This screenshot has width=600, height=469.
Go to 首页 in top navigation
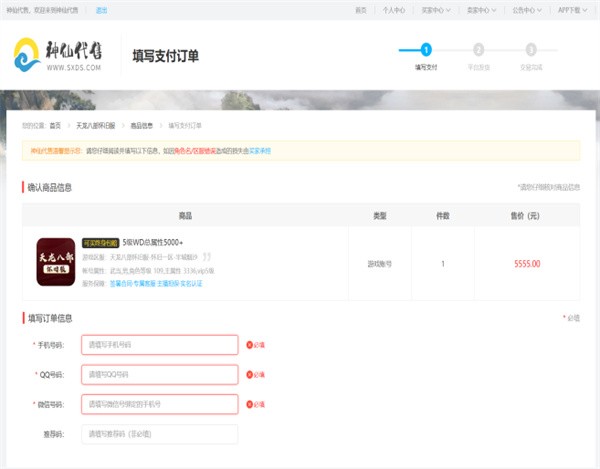360,10
